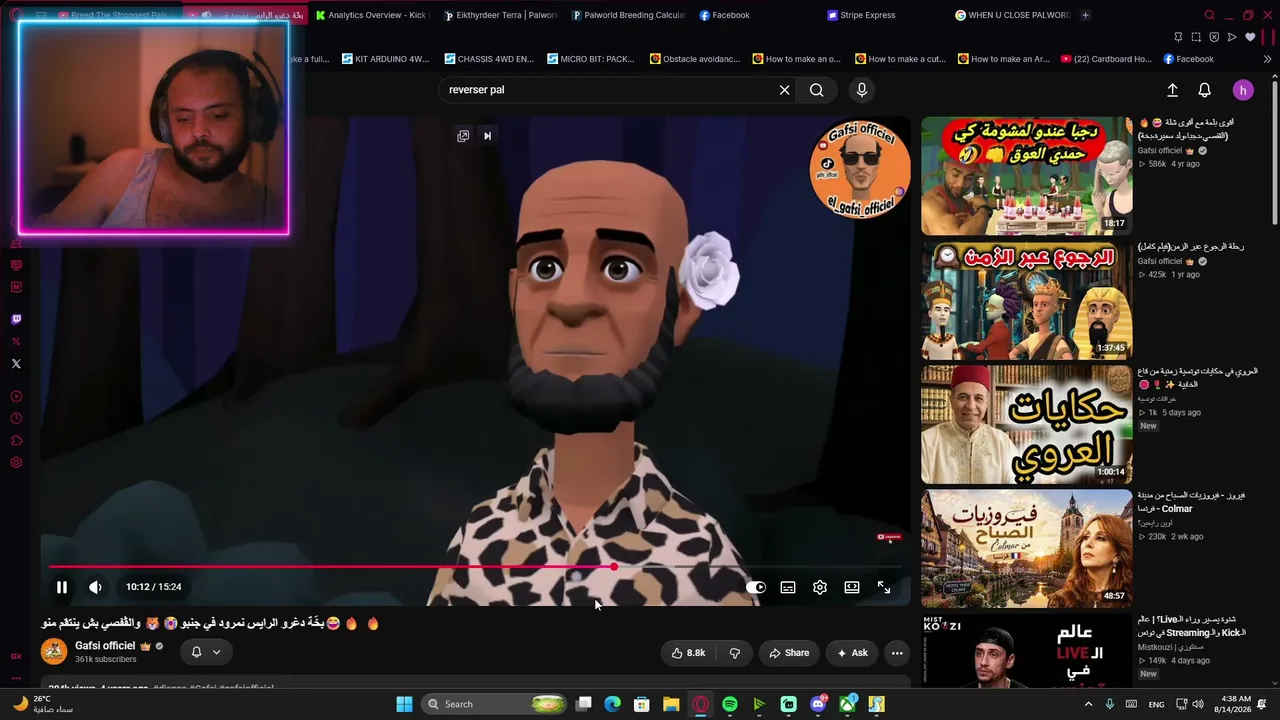Image resolution: width=1280 pixels, height=720 pixels.
Task: Click the Gafsi officiel channel avatar
Action: coord(54,652)
